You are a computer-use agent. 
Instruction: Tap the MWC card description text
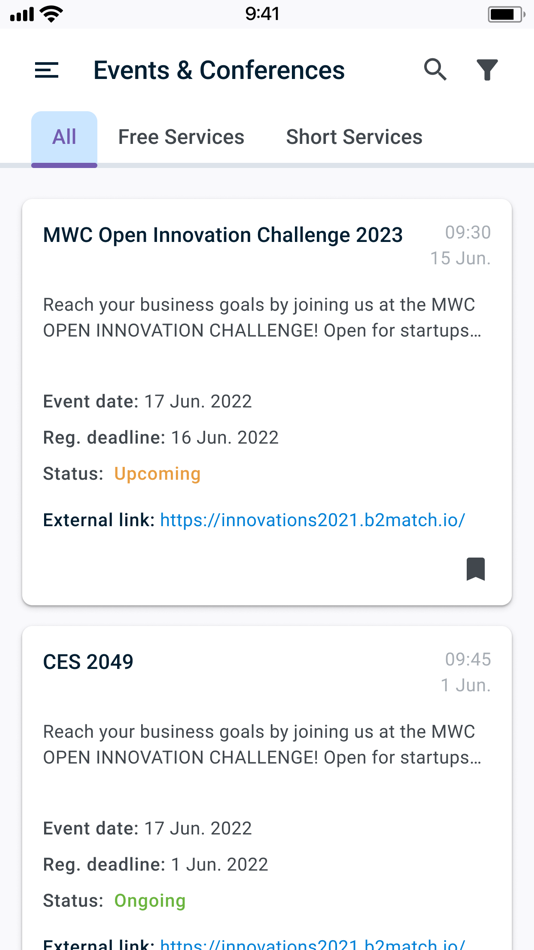pos(262,318)
